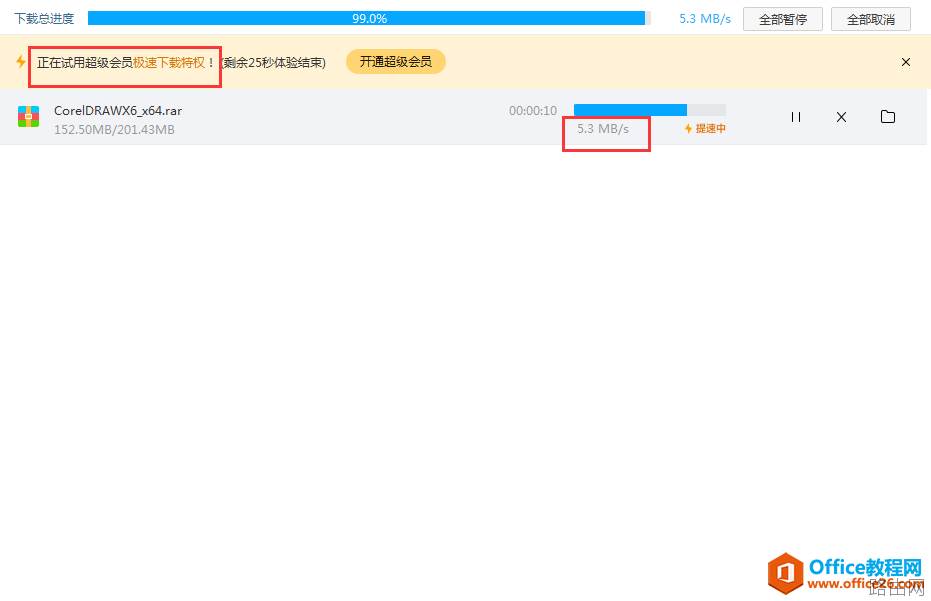Pause the CorelDRAWX6_x64.rar download
The width and height of the screenshot is (931, 601).
(795, 117)
